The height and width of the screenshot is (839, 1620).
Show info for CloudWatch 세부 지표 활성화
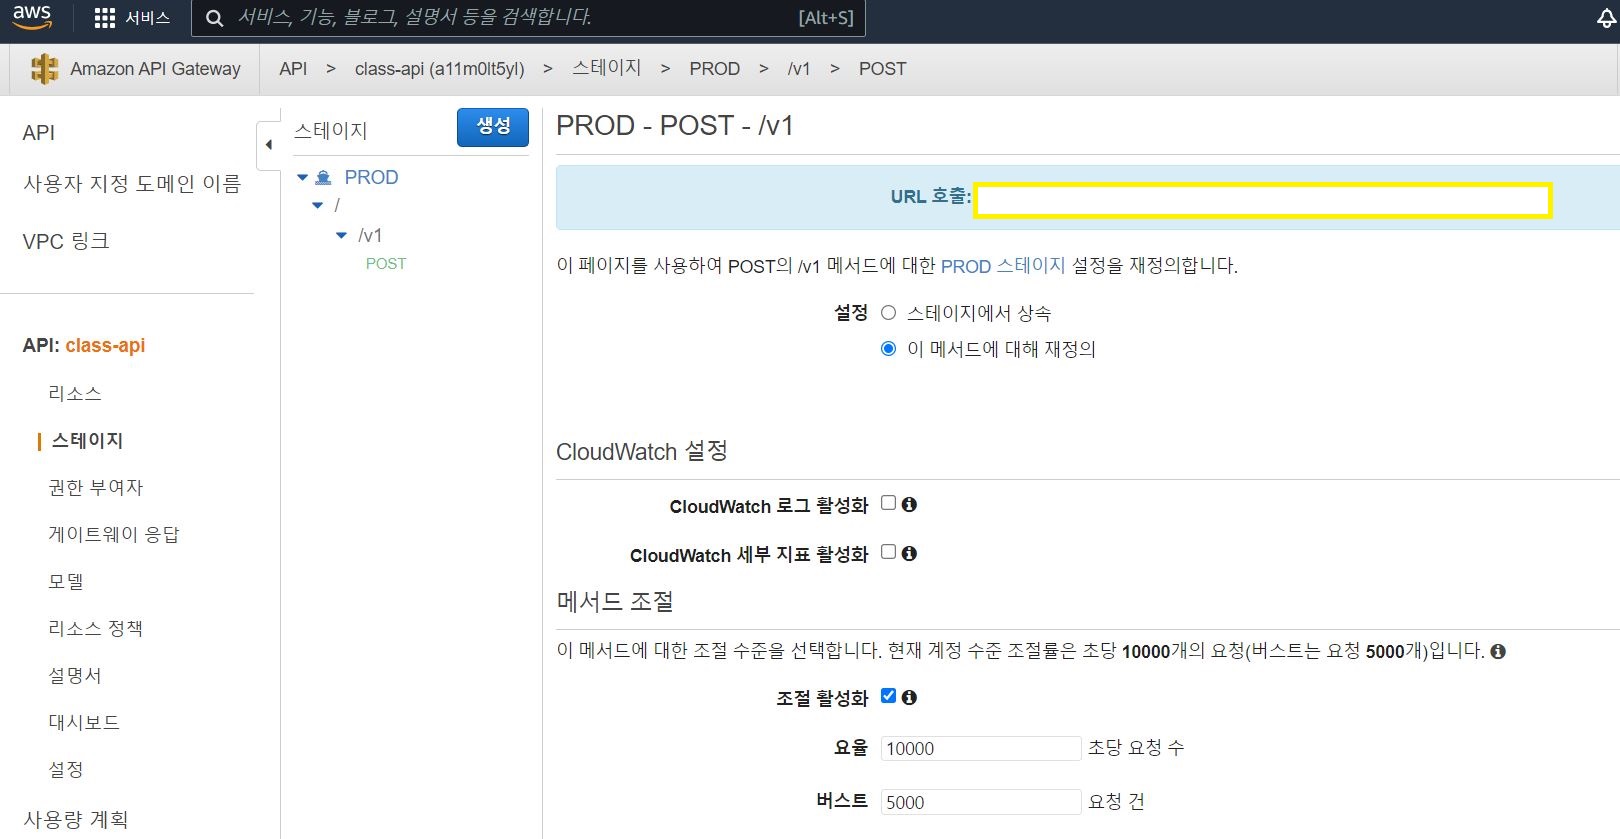tap(909, 554)
